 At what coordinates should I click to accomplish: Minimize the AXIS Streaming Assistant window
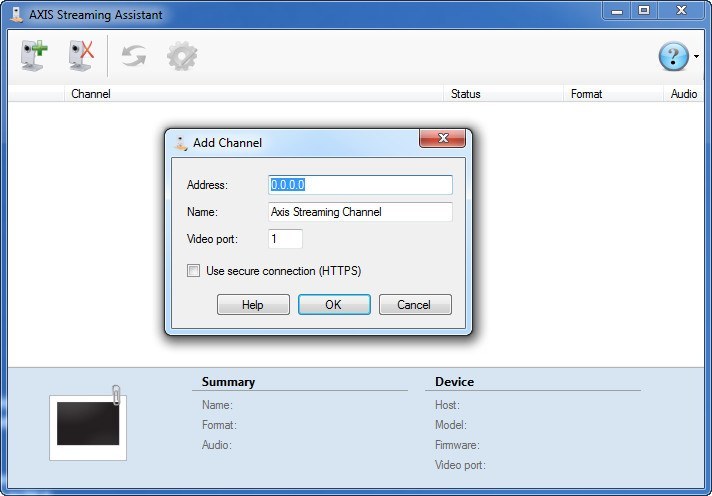617,11
